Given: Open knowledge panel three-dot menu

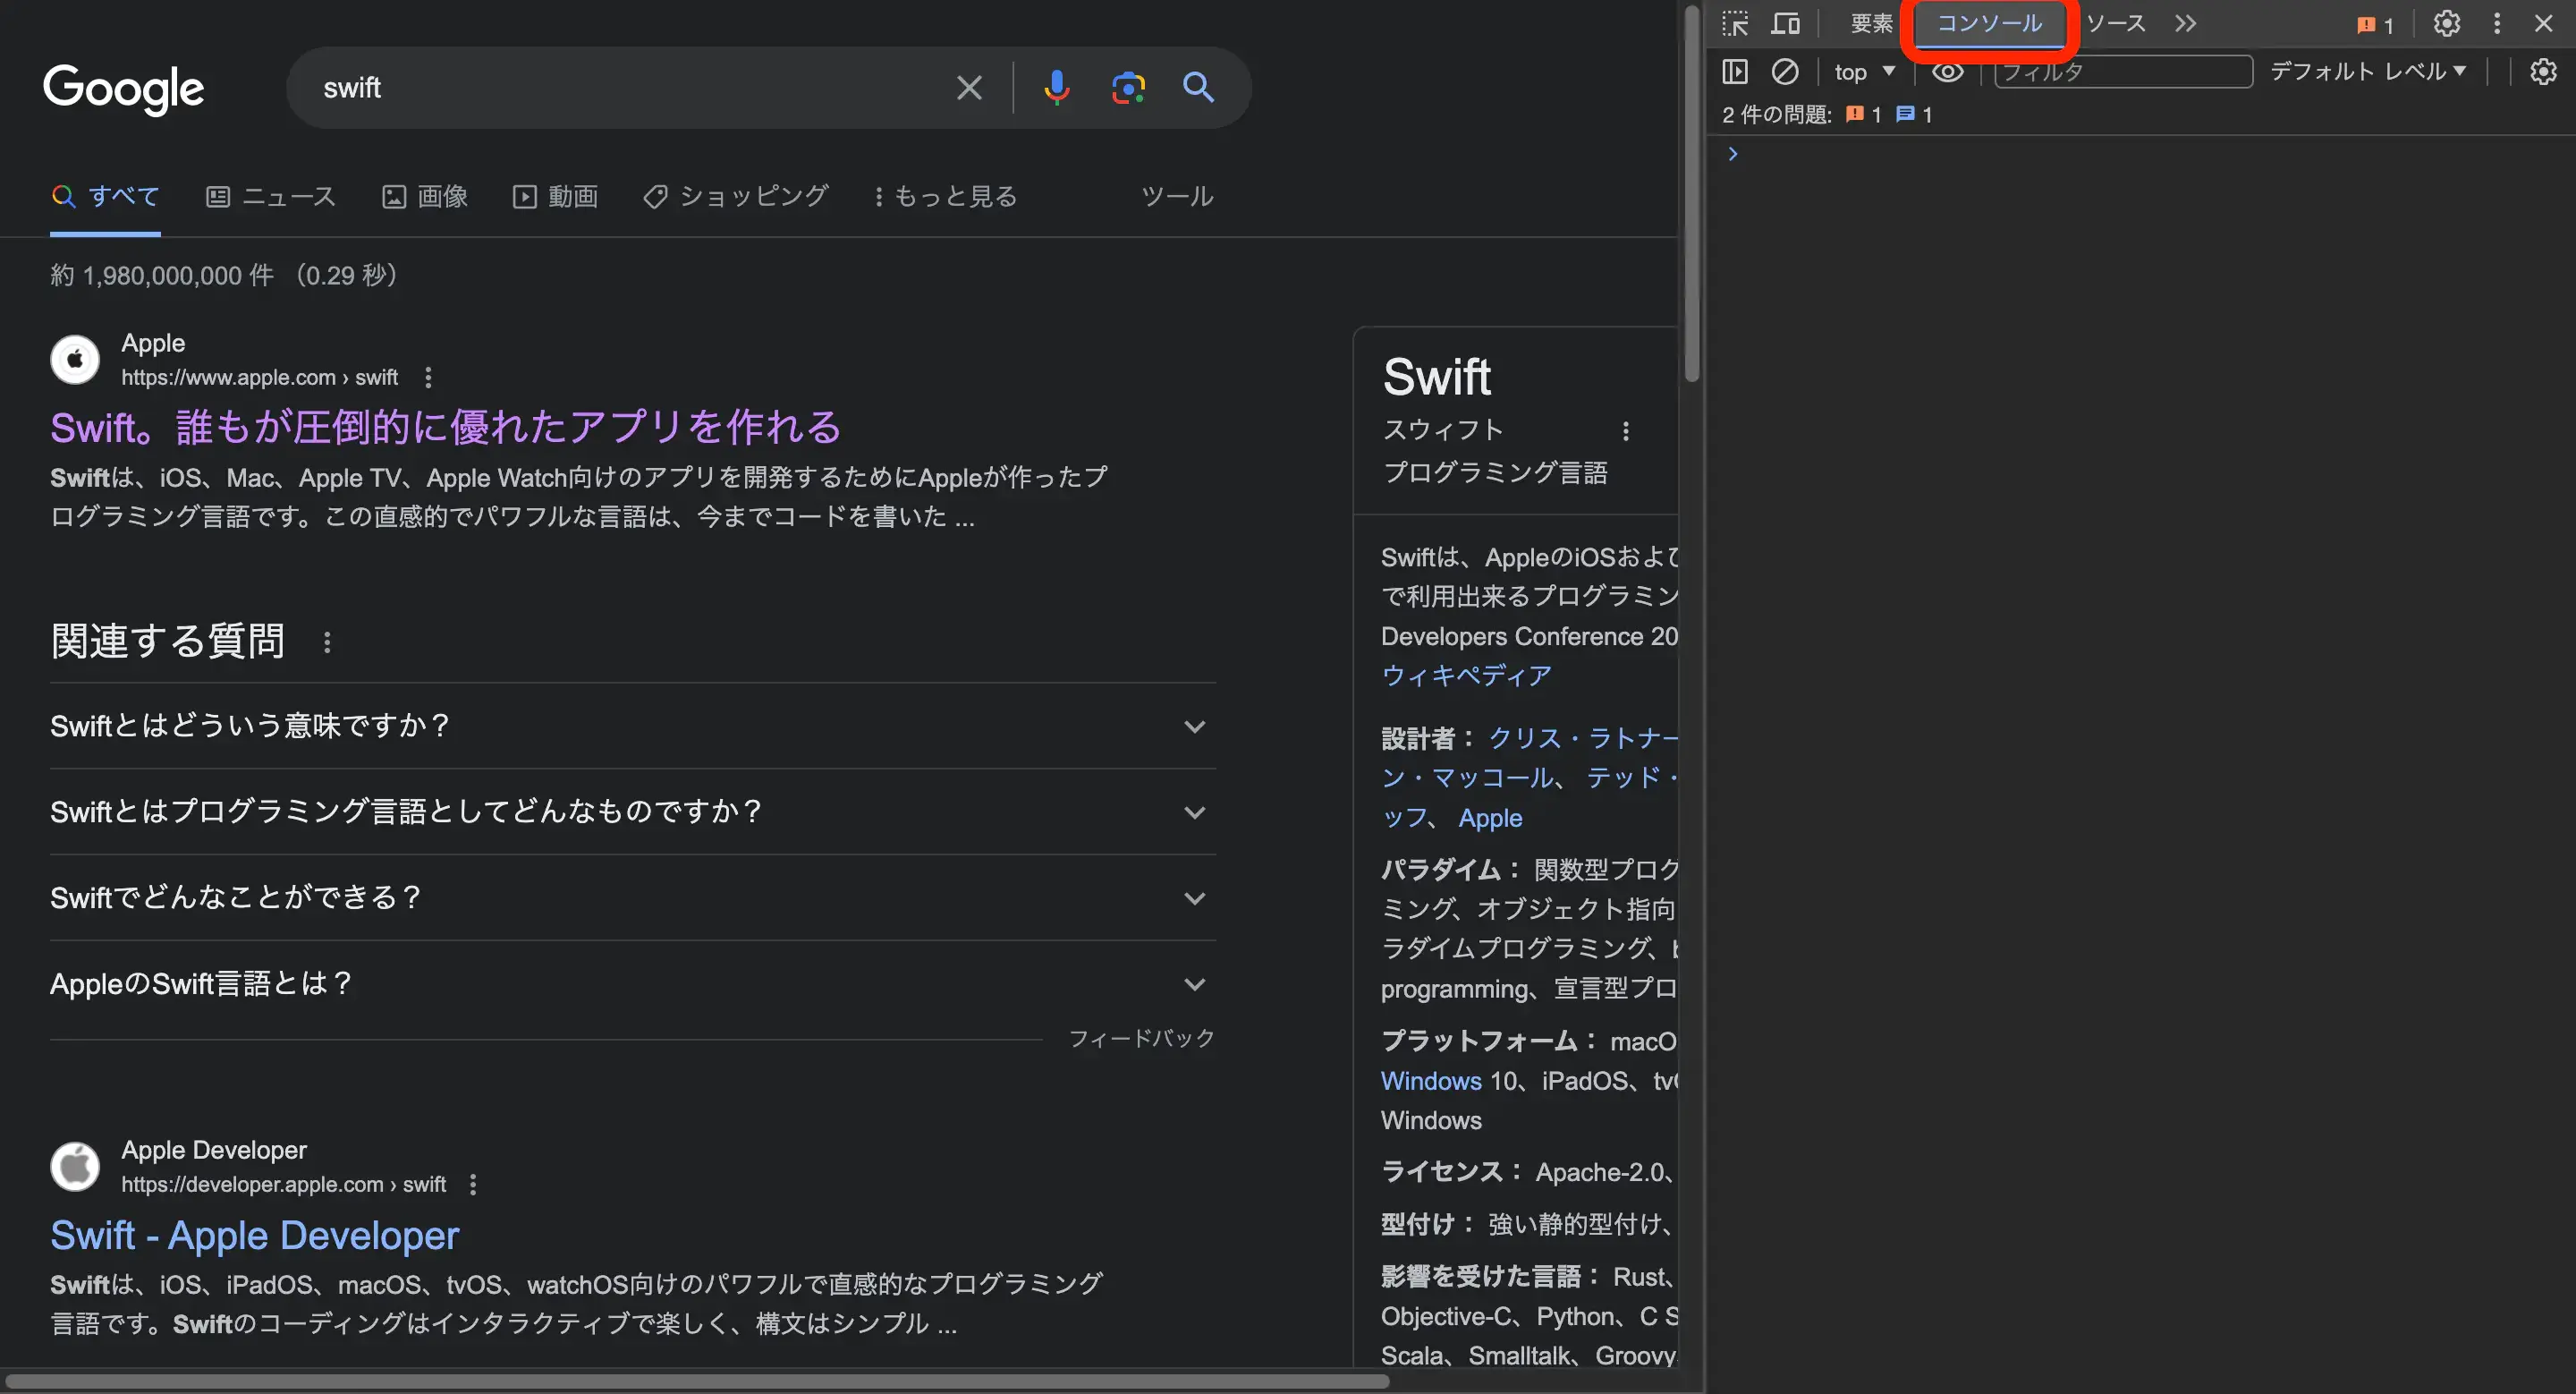Looking at the screenshot, I should pyautogui.click(x=1625, y=431).
